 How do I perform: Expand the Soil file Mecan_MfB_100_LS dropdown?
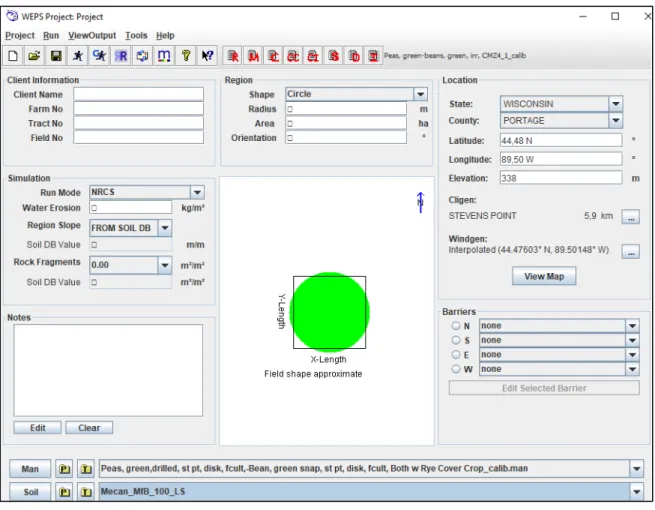[x=637, y=492]
